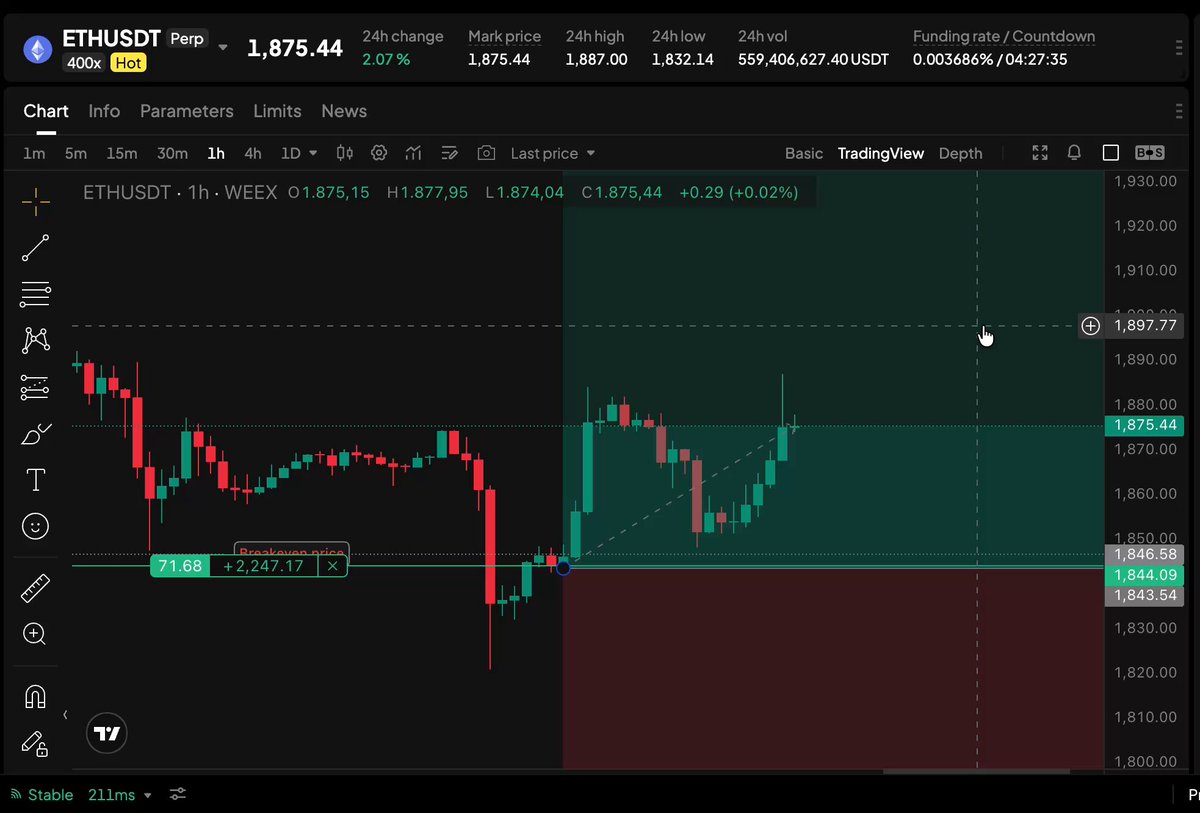Select the 15m timeframe
Viewport: 1200px width, 813px height.
[122, 153]
